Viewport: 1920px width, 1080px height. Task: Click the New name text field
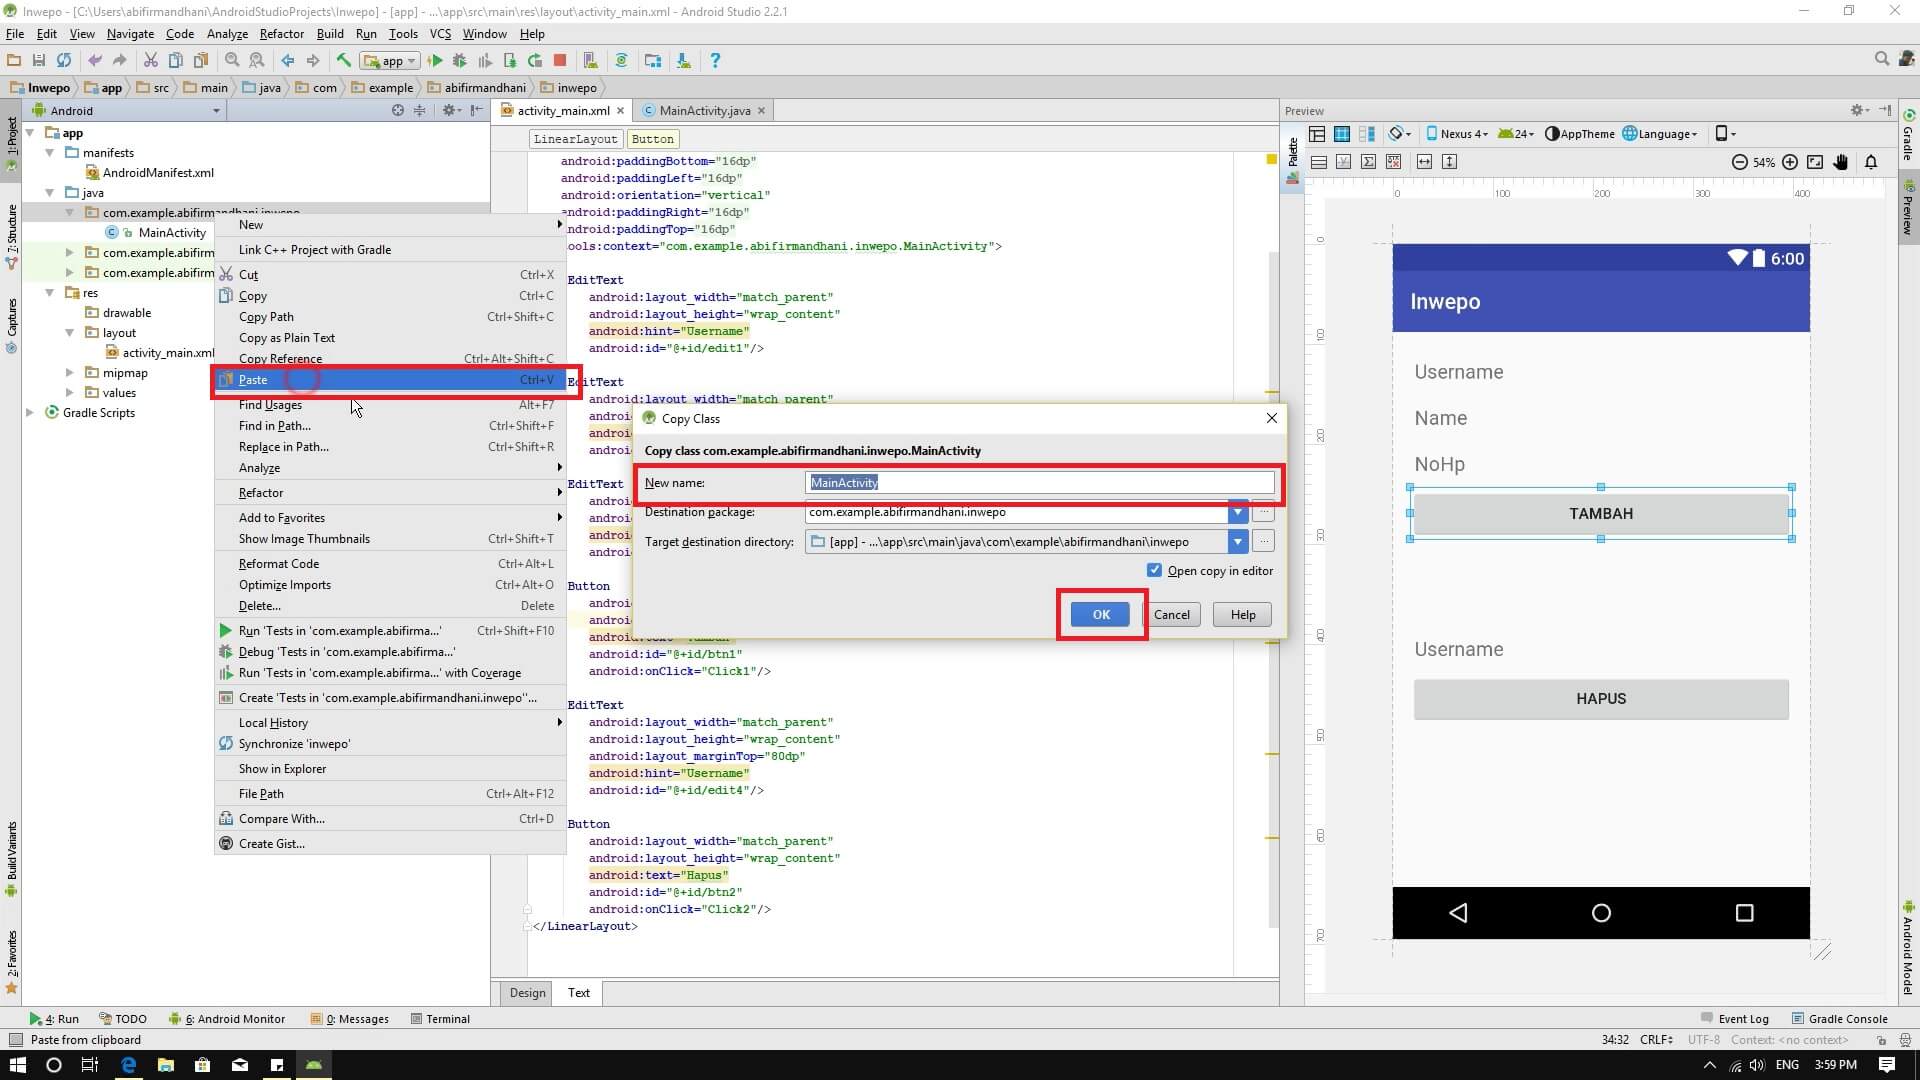coord(1040,483)
